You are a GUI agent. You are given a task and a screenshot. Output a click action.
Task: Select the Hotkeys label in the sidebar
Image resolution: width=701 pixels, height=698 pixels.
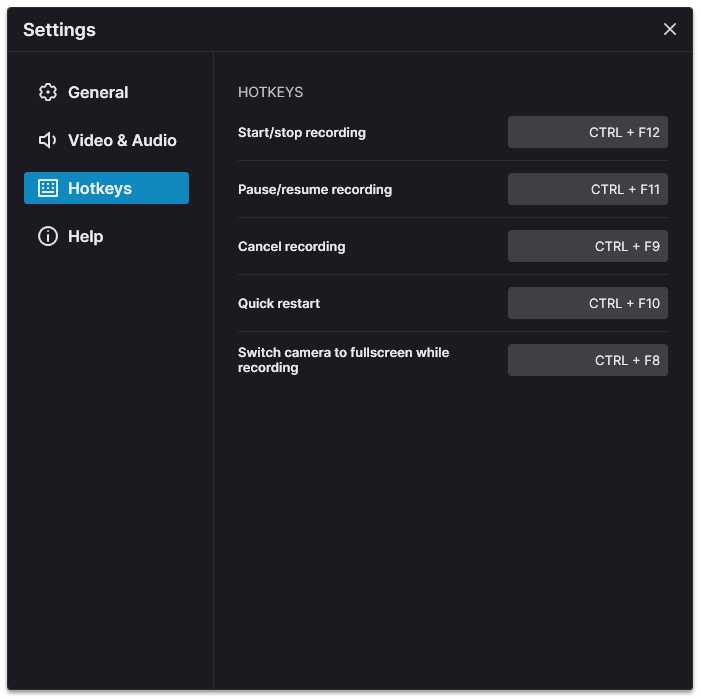click(x=100, y=188)
